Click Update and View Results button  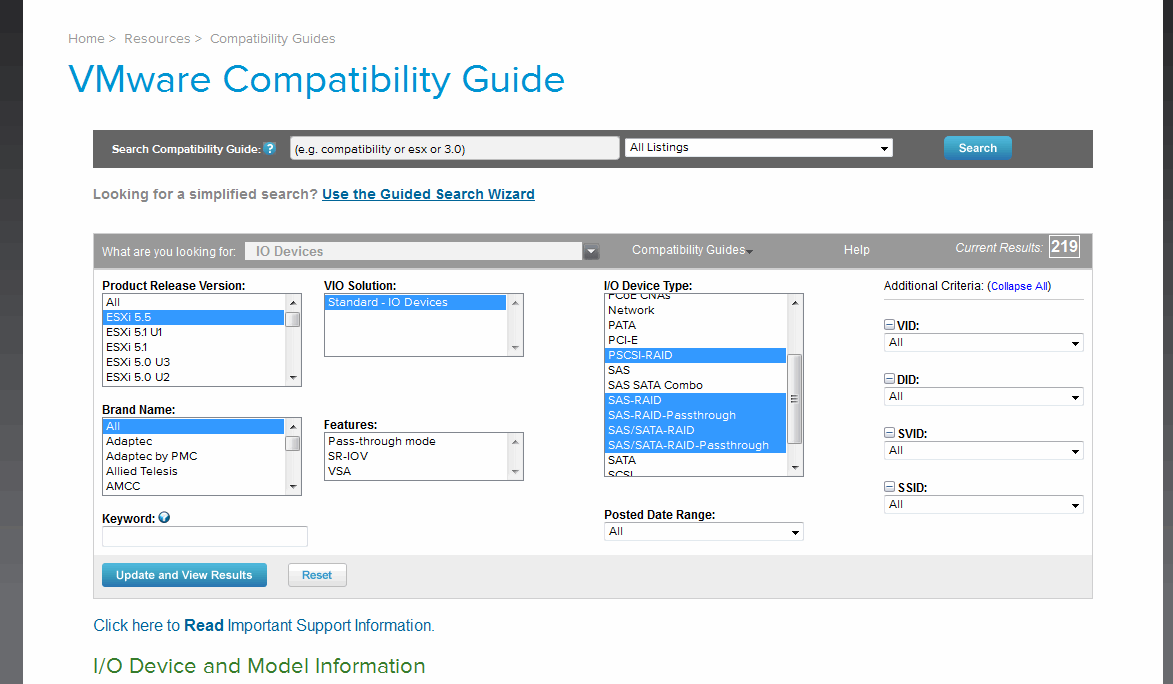(184, 575)
